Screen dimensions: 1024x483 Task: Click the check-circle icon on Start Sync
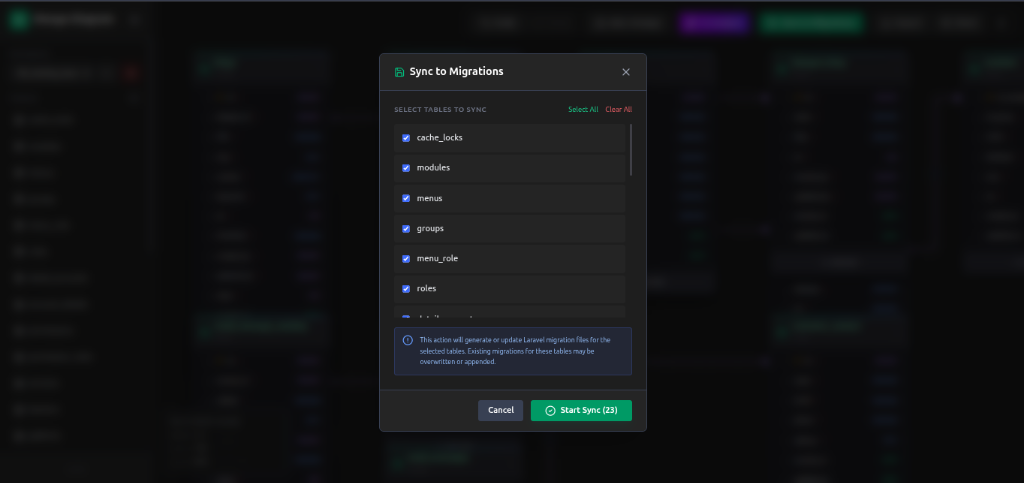[550, 410]
